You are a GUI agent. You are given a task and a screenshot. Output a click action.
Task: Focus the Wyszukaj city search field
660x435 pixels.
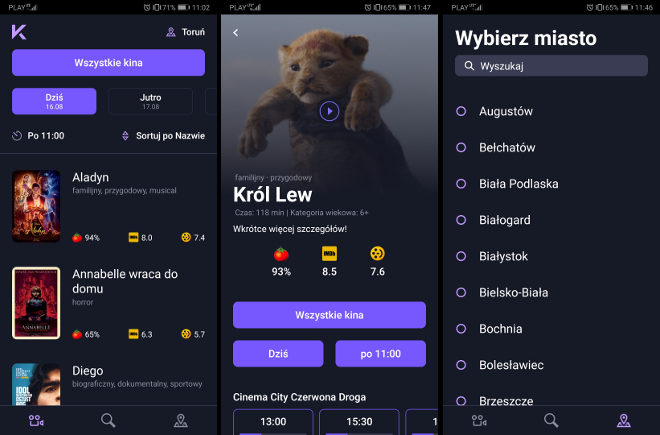(x=551, y=66)
